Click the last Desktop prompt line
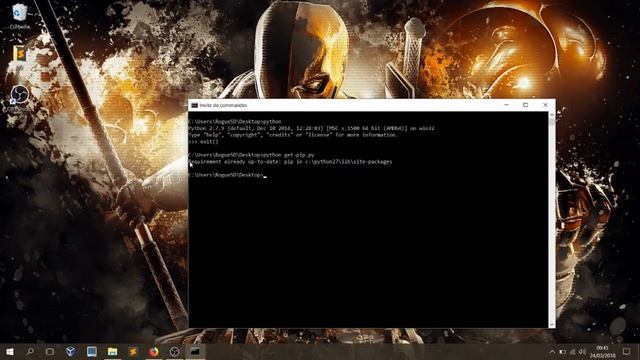Screen dimensions: 640x360 (x=227, y=175)
